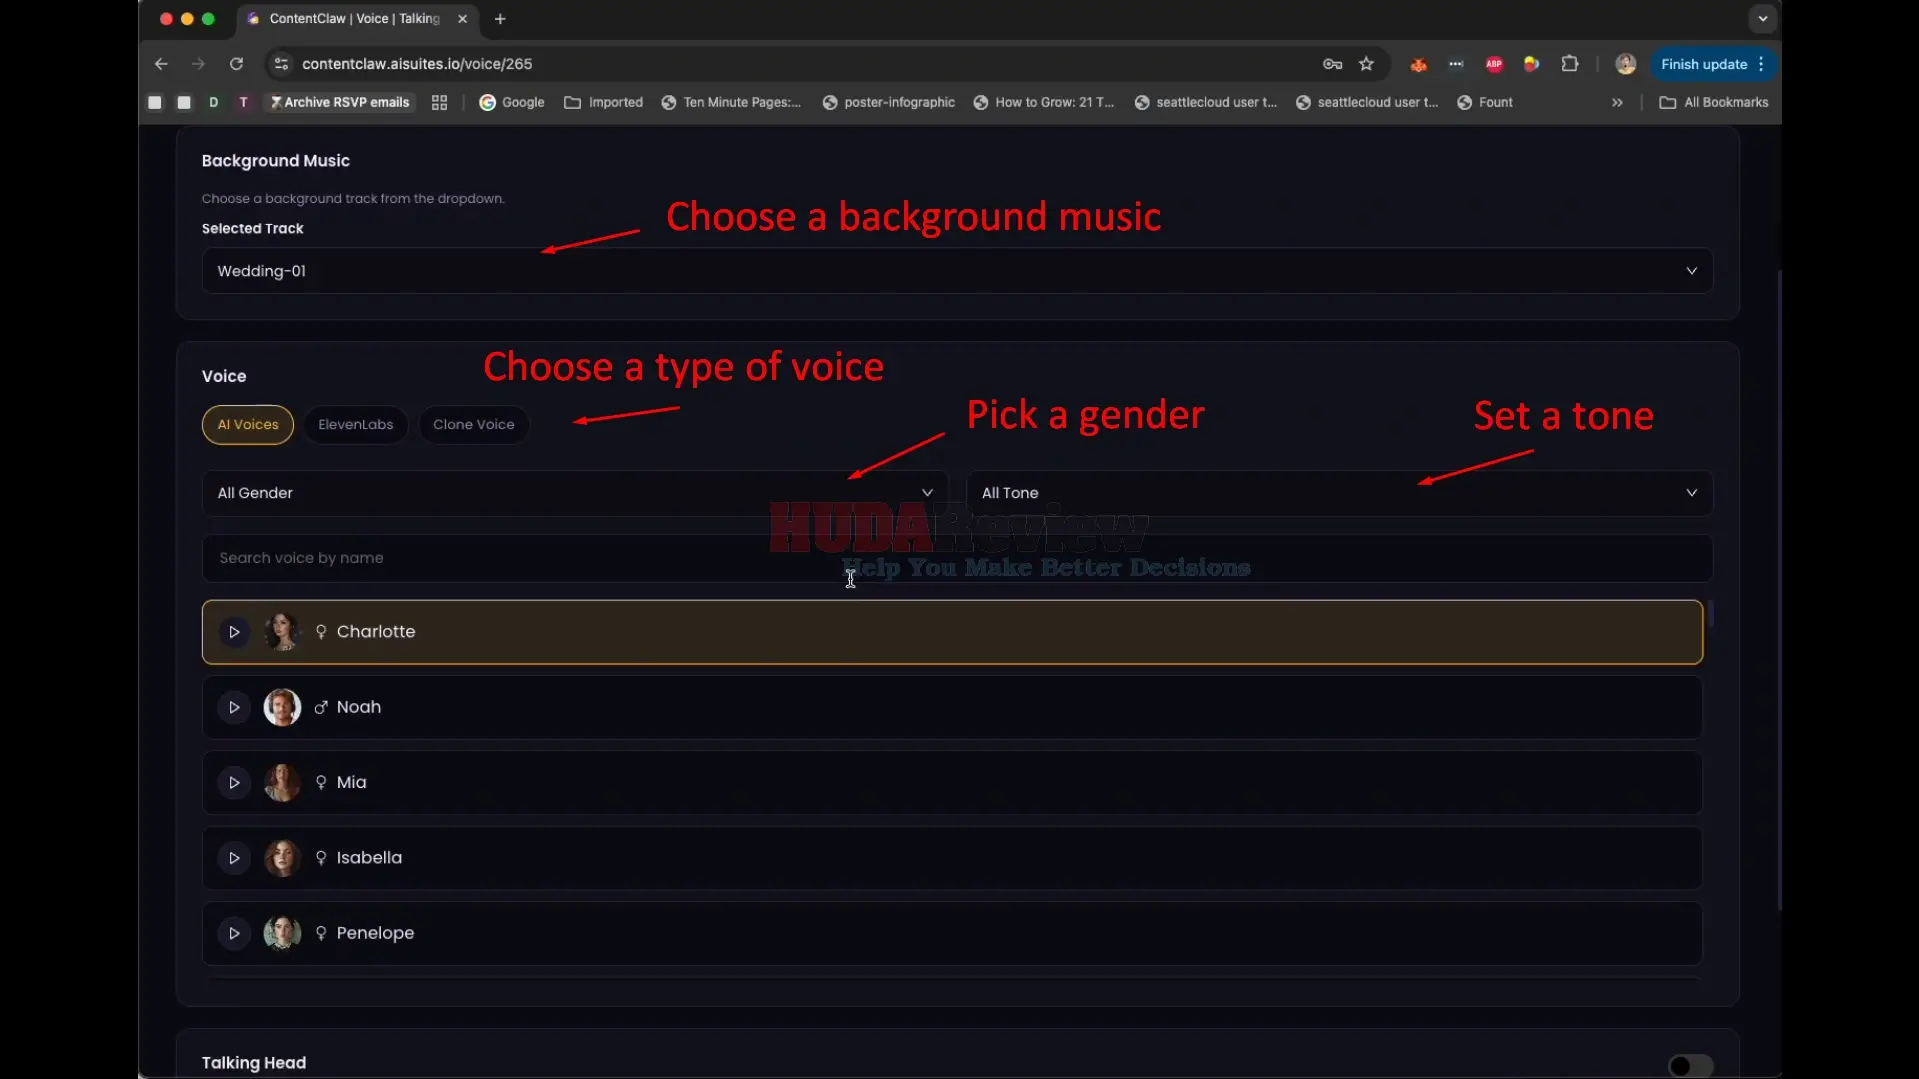Open the Selected Track dropdown
1919x1079 pixels.
957,271
